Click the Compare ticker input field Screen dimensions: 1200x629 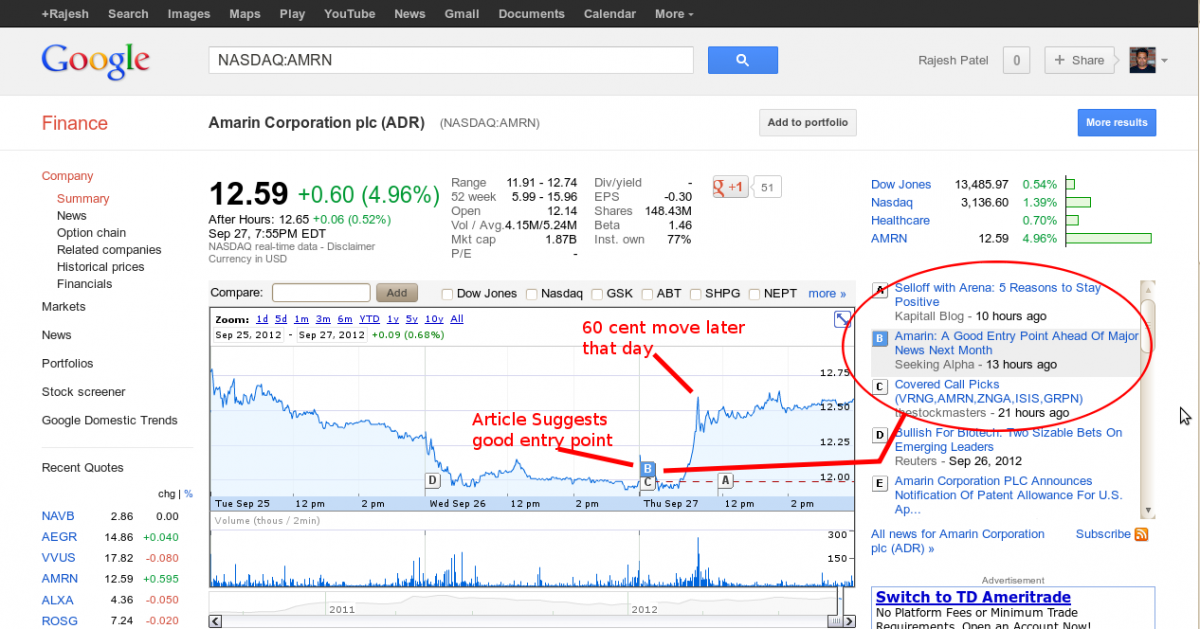321,293
